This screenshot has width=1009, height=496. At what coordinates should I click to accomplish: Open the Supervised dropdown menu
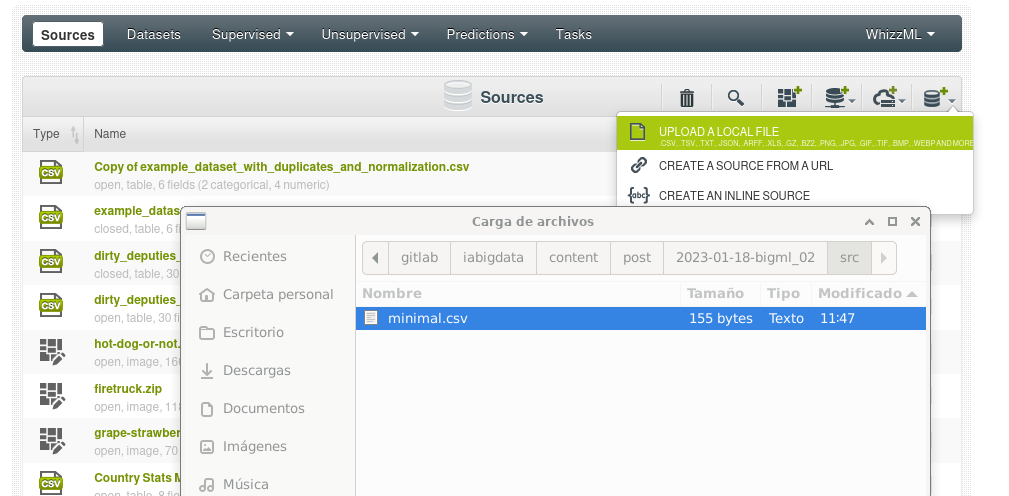pyautogui.click(x=252, y=34)
